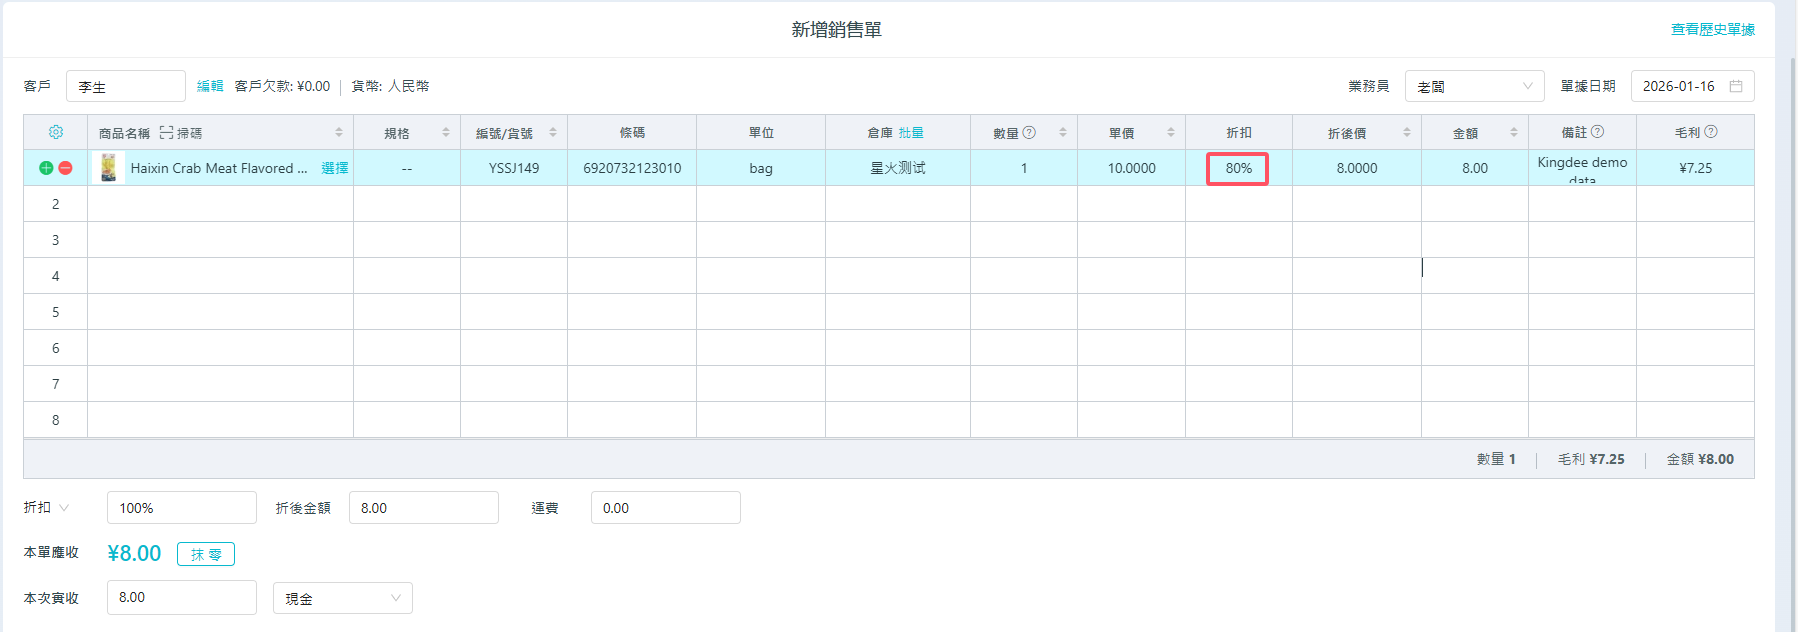The image size is (1798, 632).
Task: Sort by 商品名稱 column arrows
Action: point(339,132)
